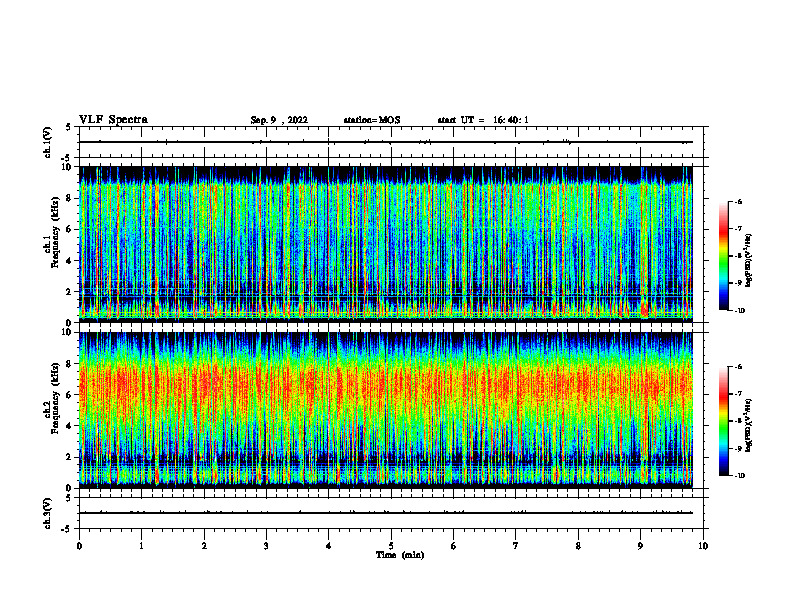Image resolution: width=792 pixels, height=612 pixels.
Task: Click inside the ch.2 spectrogram panel
Action: coord(386,410)
